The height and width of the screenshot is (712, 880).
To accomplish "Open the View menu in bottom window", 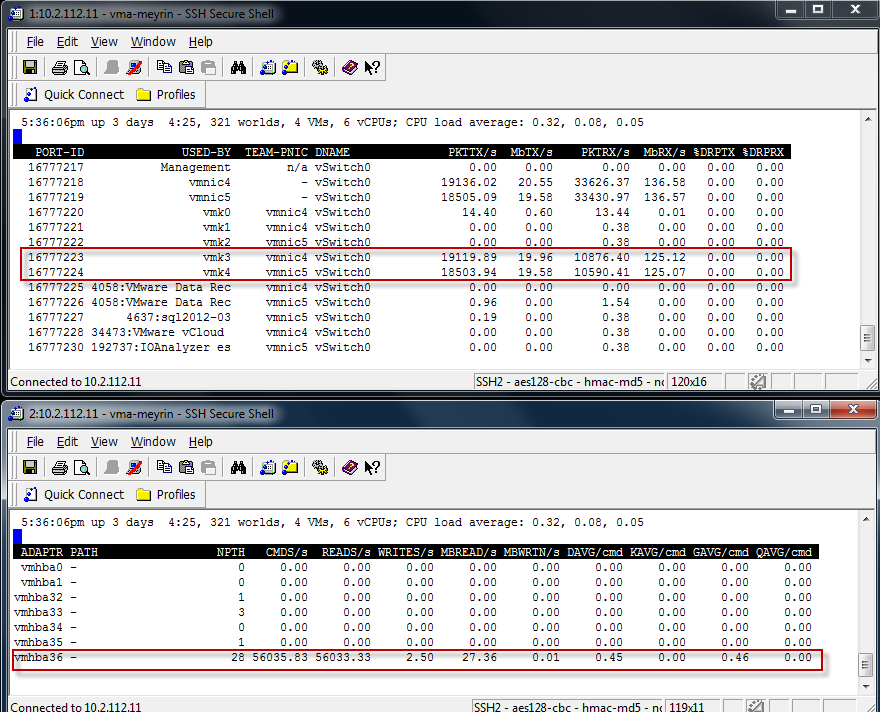I will [104, 442].
